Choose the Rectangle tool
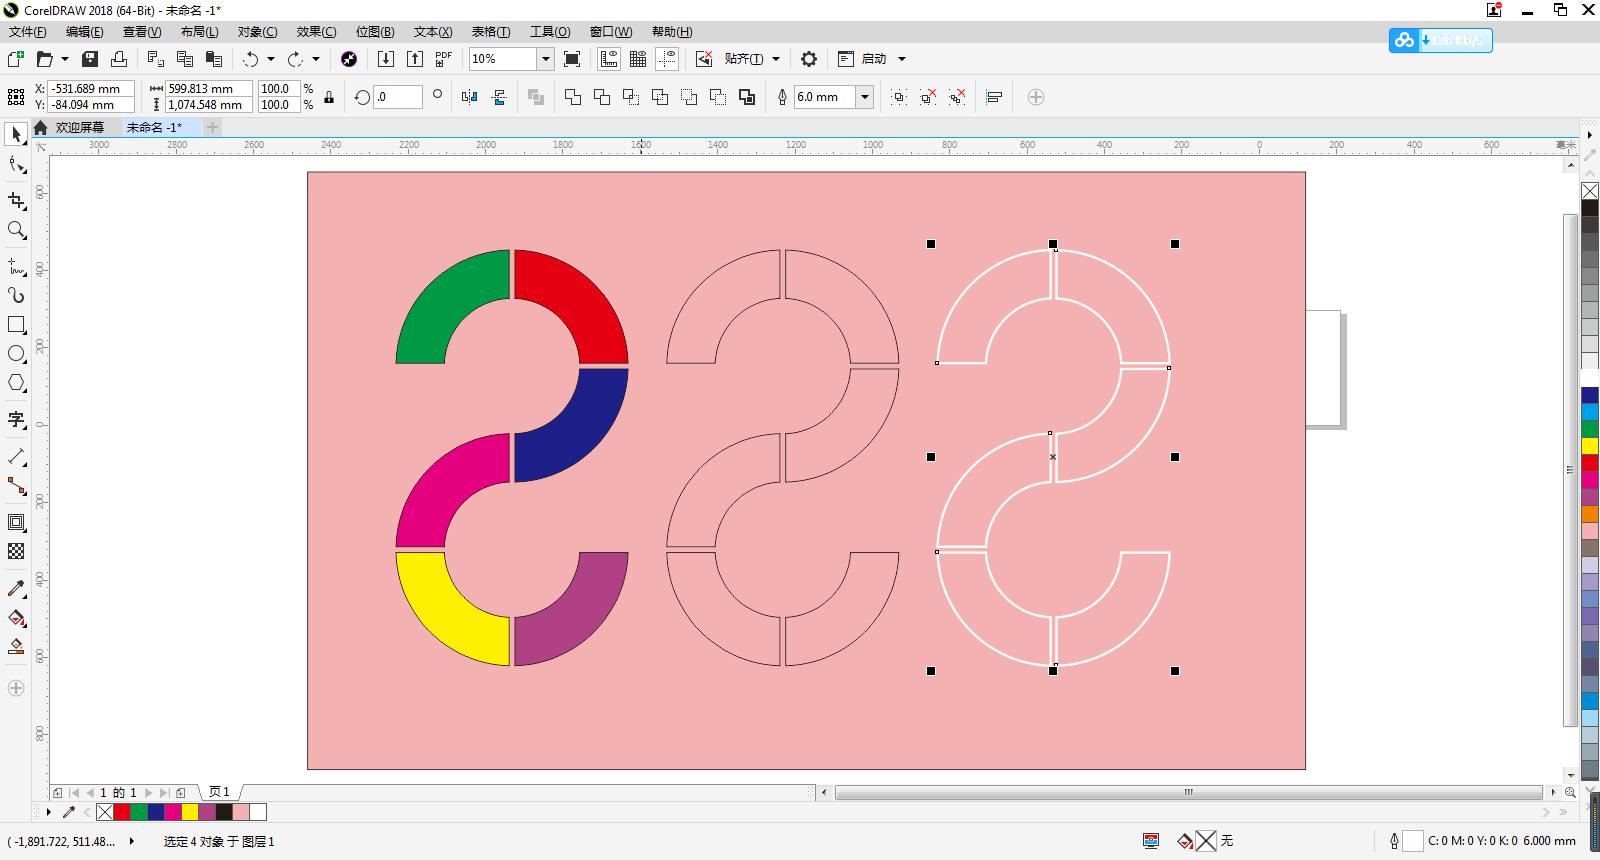Viewport: 1600px width, 860px height. [16, 325]
